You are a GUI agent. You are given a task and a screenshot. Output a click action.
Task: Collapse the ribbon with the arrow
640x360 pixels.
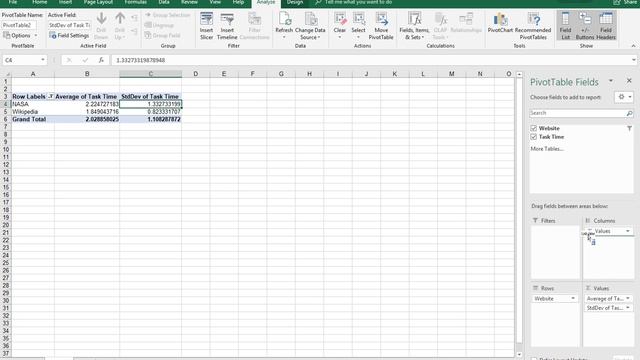point(633,46)
